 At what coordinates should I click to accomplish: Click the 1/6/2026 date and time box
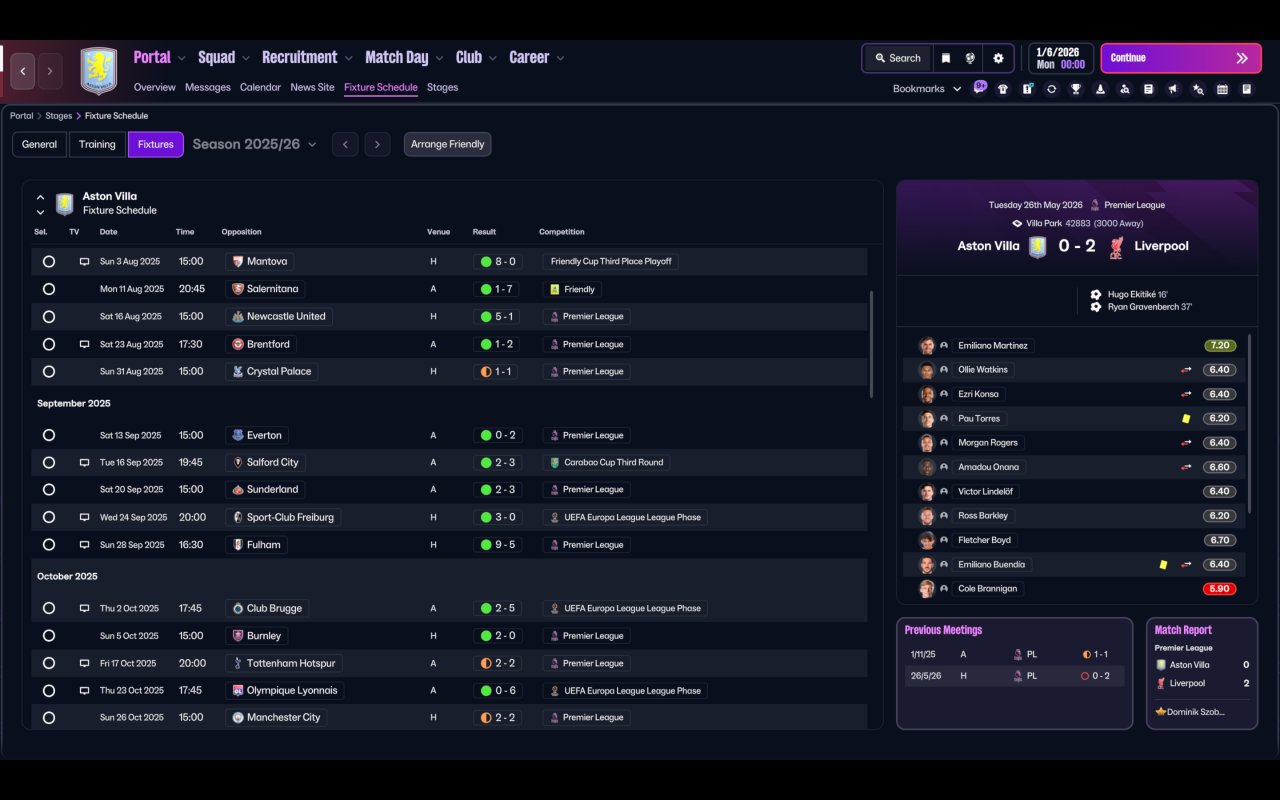coord(1061,58)
